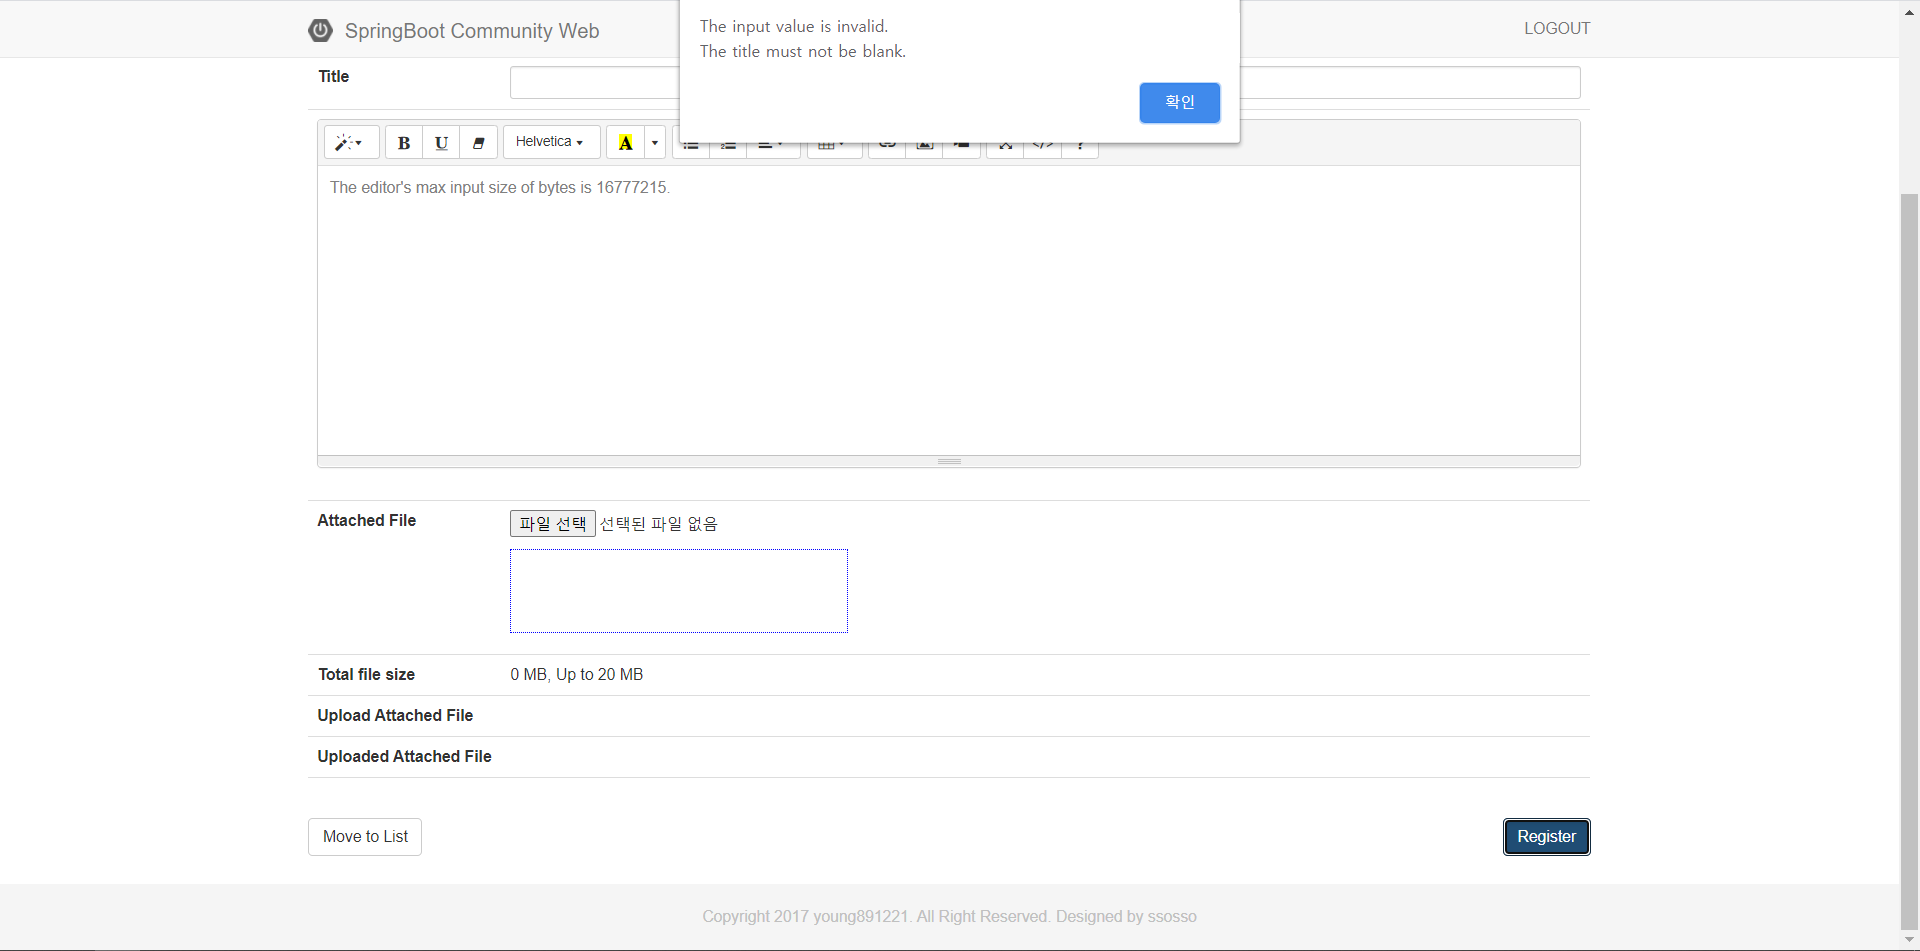Apply the yellow highlighted A color button
The height and width of the screenshot is (951, 1920).
625,143
